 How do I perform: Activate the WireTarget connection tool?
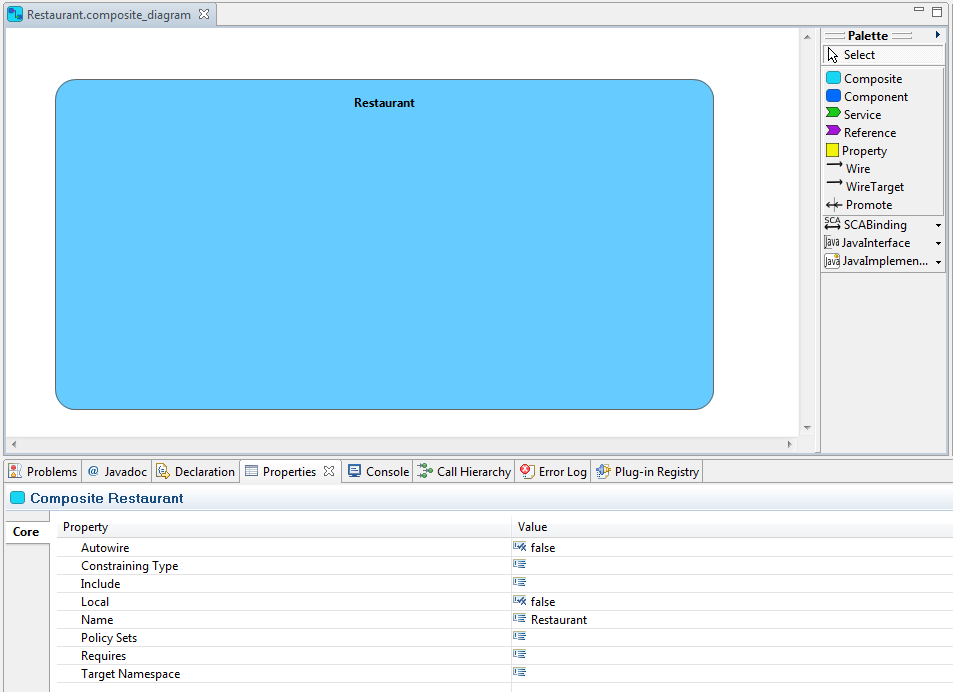pos(865,187)
